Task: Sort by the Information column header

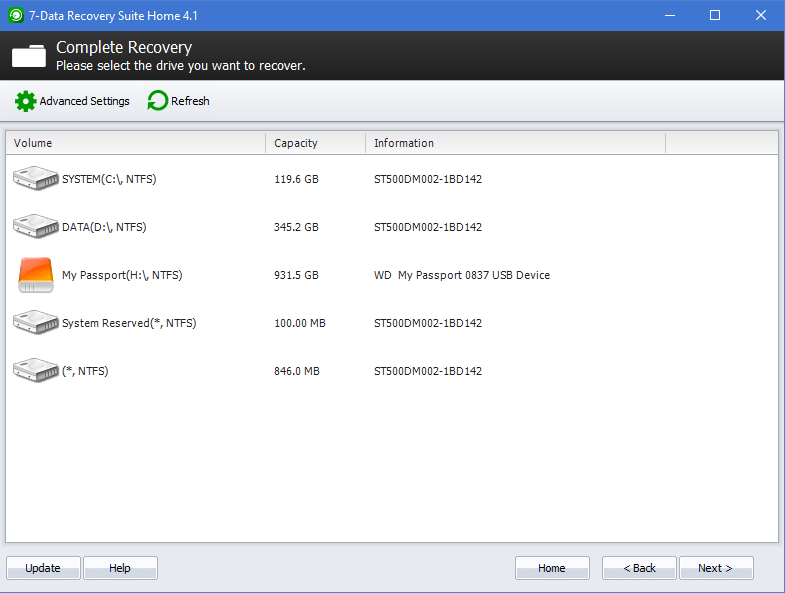Action: point(516,143)
